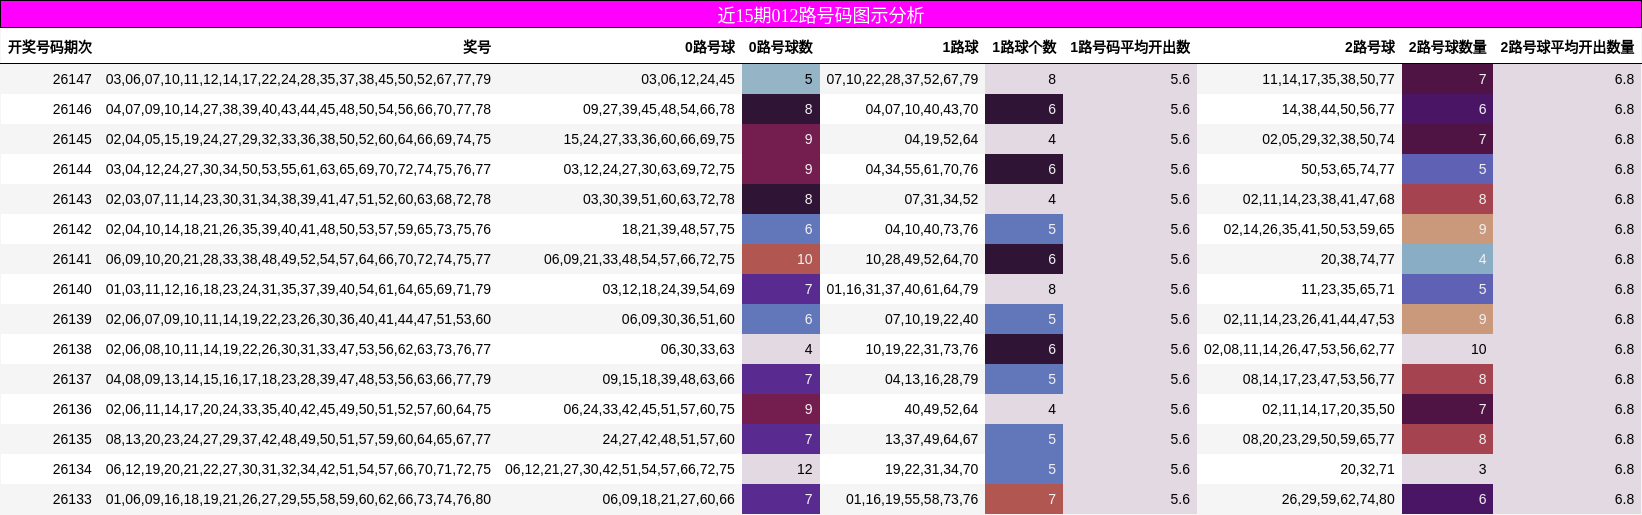Select the 1路球 cell 13,37,49,64,67
Image resolution: width=1642 pixels, height=515 pixels.
pyautogui.click(x=931, y=439)
